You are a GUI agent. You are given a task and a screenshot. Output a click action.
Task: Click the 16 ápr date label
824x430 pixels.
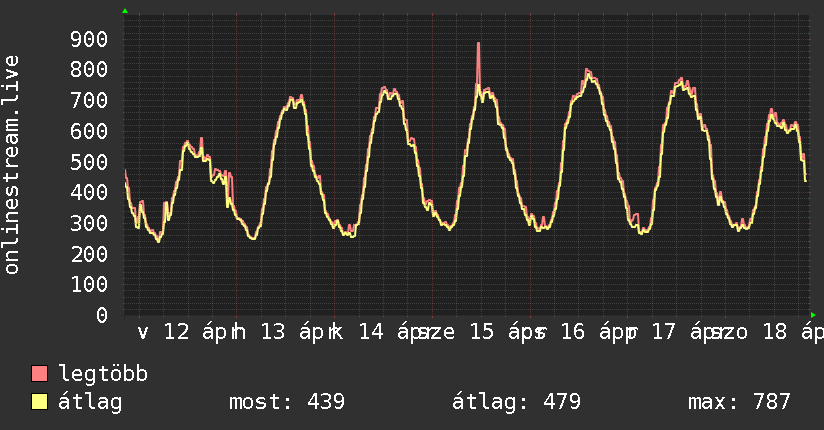pyautogui.click(x=593, y=332)
